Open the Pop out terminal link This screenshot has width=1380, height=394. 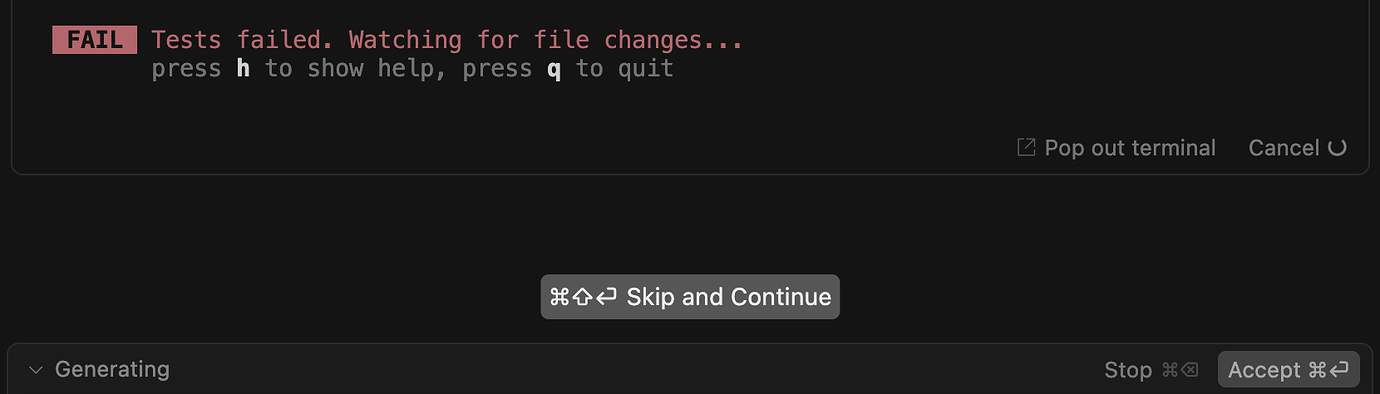point(1117,148)
